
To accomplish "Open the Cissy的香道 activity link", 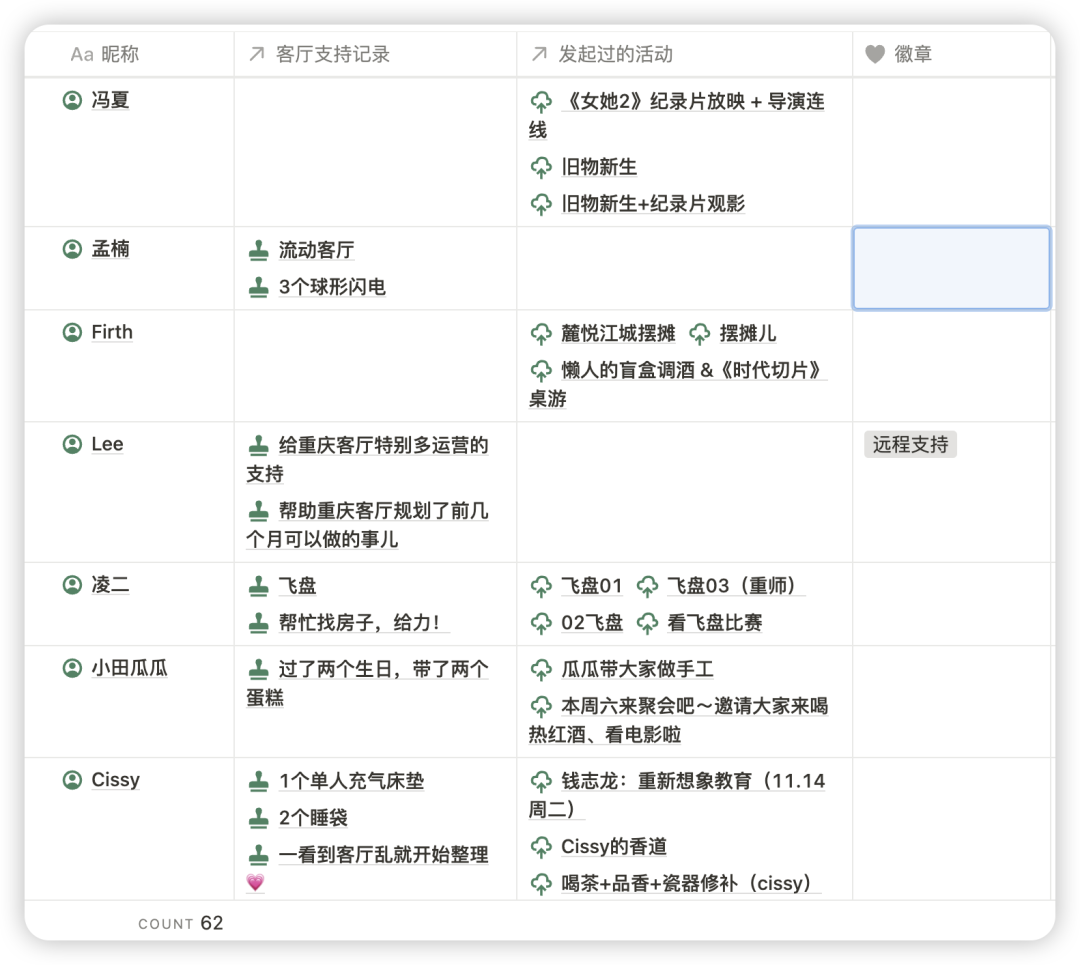I will (614, 847).
